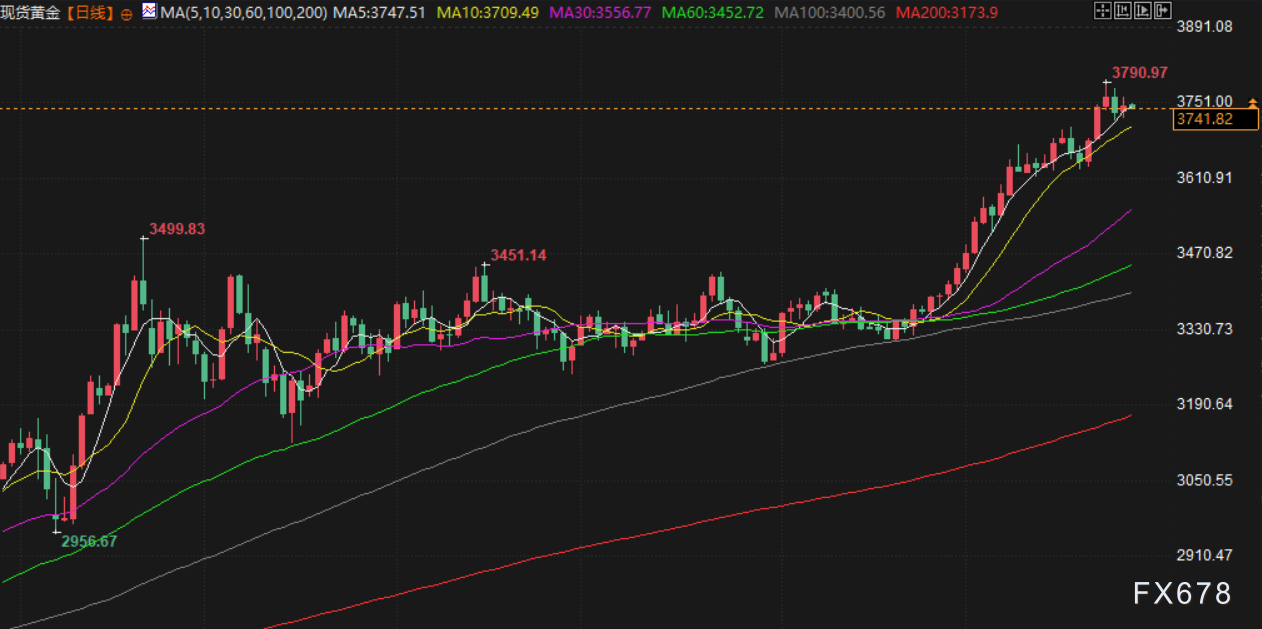
Task: Open the 日线 timeframe selector
Action: [89, 13]
